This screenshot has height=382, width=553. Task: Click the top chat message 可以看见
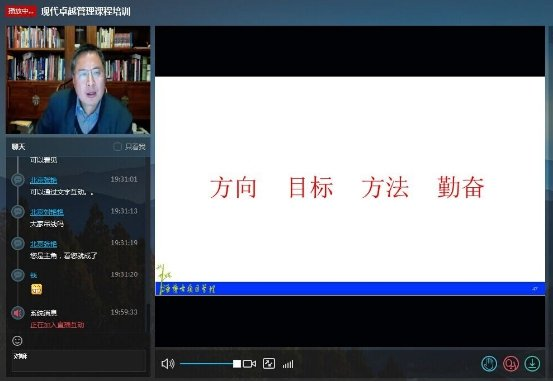[43, 160]
